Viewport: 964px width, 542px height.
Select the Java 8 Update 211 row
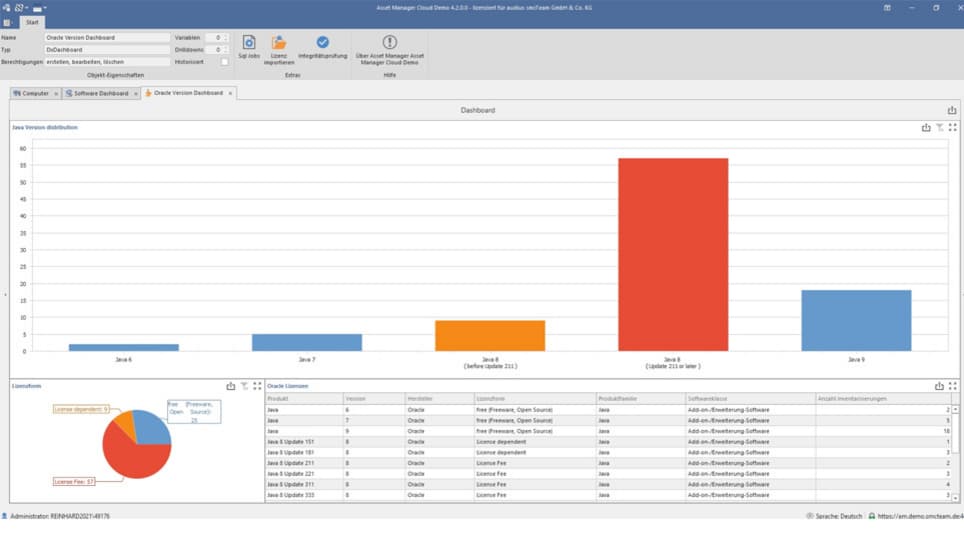pos(608,463)
